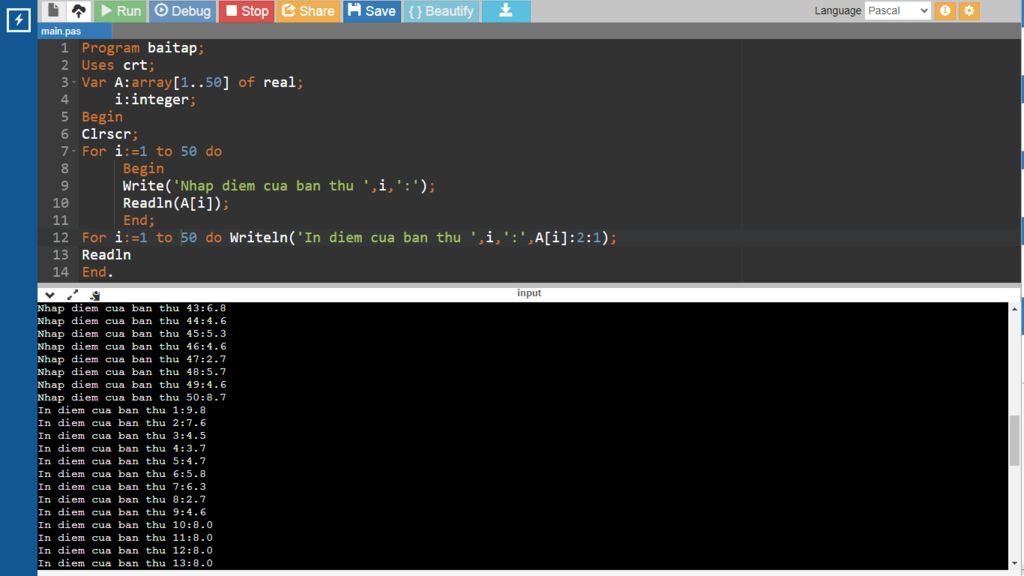Viewport: 1024px width, 576px height.
Task: Collapse the Var block fold arrow on line 3
Action: [x=74, y=82]
